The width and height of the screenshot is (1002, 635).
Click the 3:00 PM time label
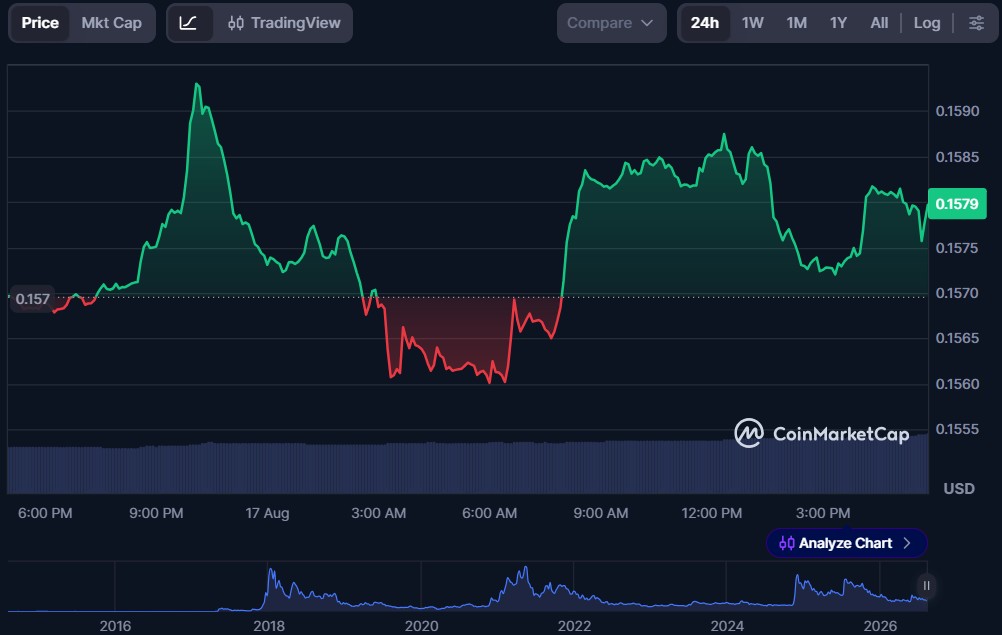[x=823, y=513]
